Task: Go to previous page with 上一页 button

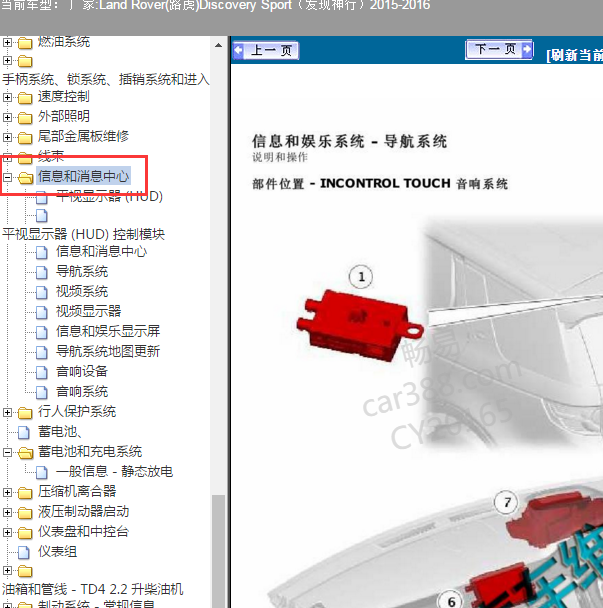Action: click(266, 50)
